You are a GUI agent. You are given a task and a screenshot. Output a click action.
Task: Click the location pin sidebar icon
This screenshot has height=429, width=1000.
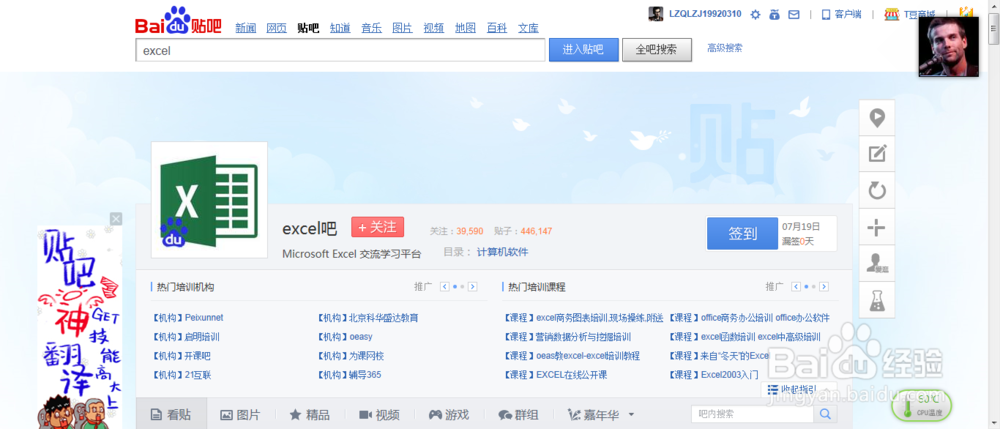877,117
